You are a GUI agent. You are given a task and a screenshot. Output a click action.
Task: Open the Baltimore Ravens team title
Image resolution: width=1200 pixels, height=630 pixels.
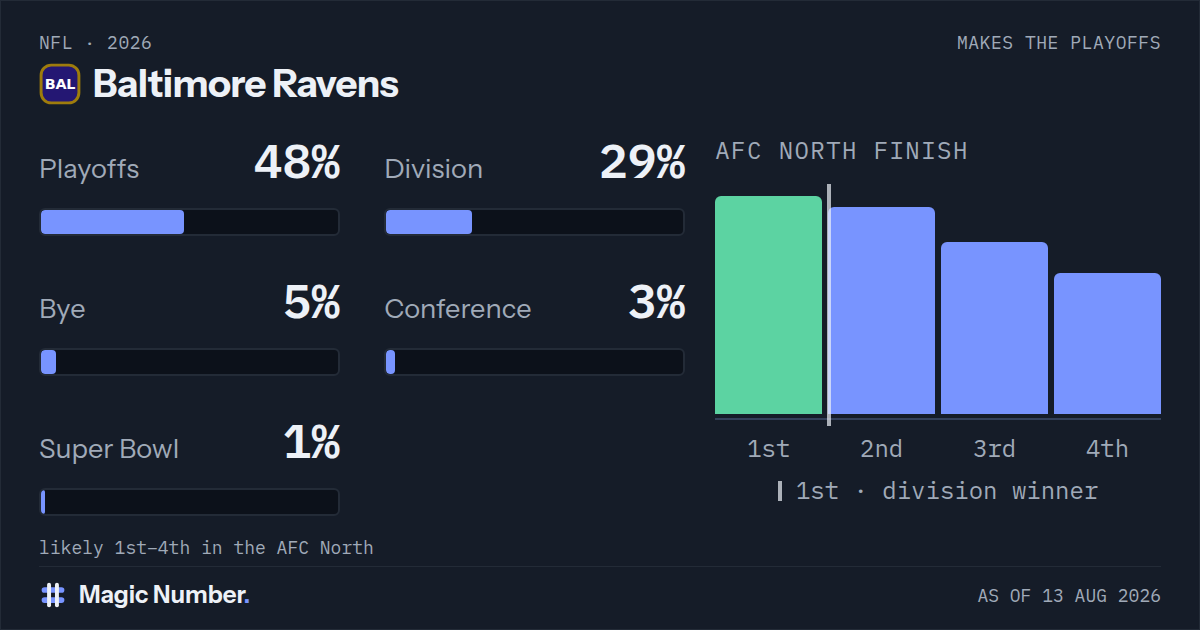246,84
